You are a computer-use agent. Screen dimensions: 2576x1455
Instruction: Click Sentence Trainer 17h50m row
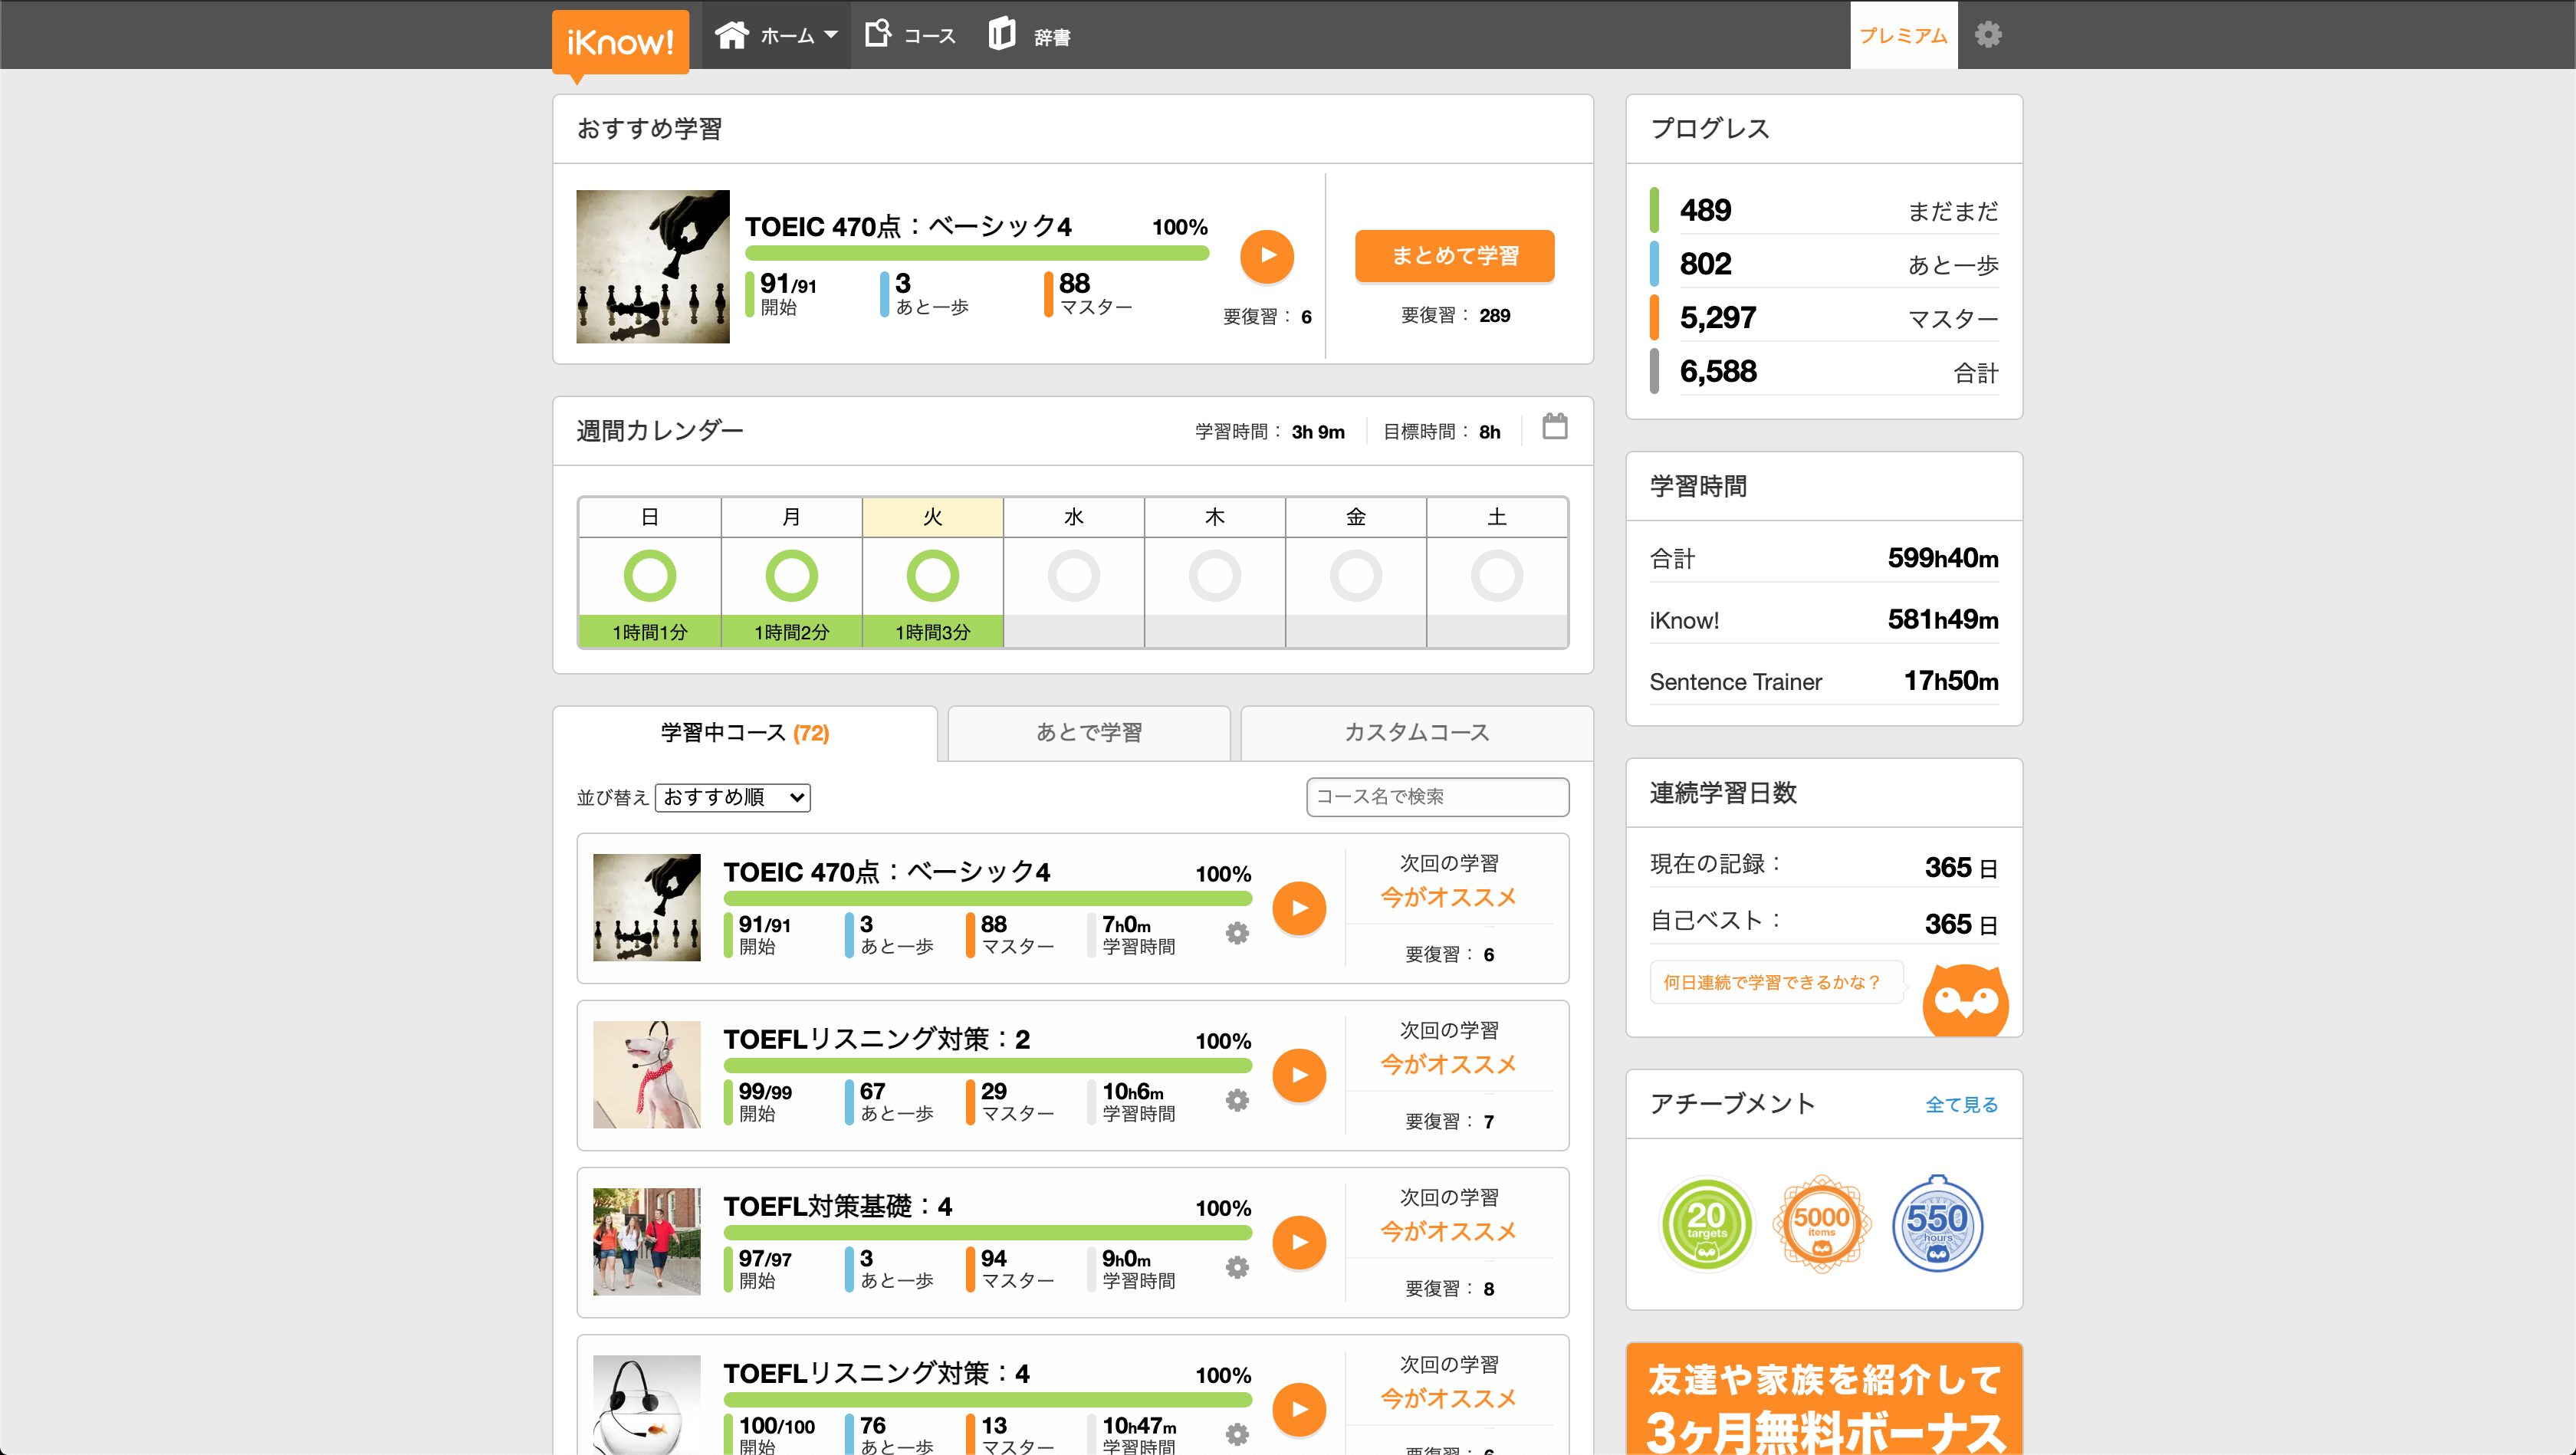coord(1824,681)
